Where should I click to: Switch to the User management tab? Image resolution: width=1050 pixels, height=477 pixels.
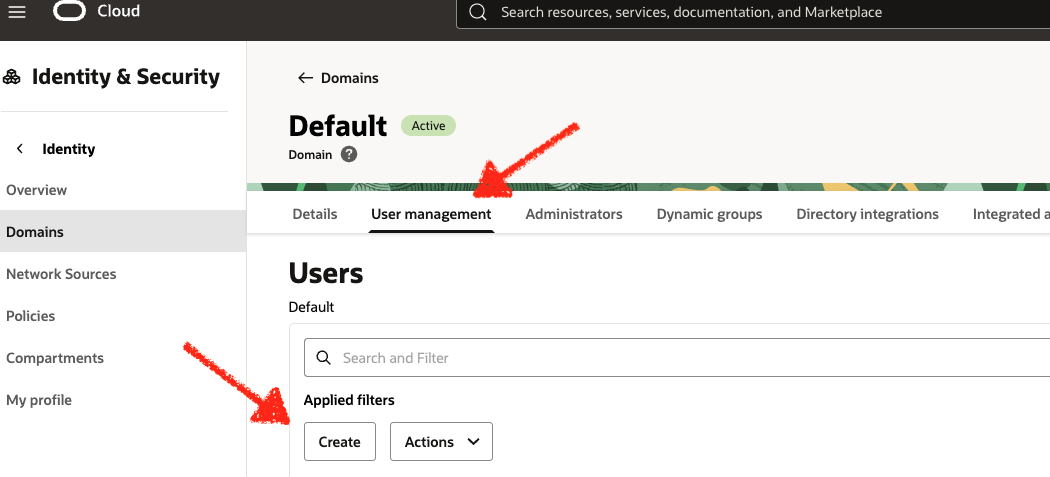coord(431,214)
